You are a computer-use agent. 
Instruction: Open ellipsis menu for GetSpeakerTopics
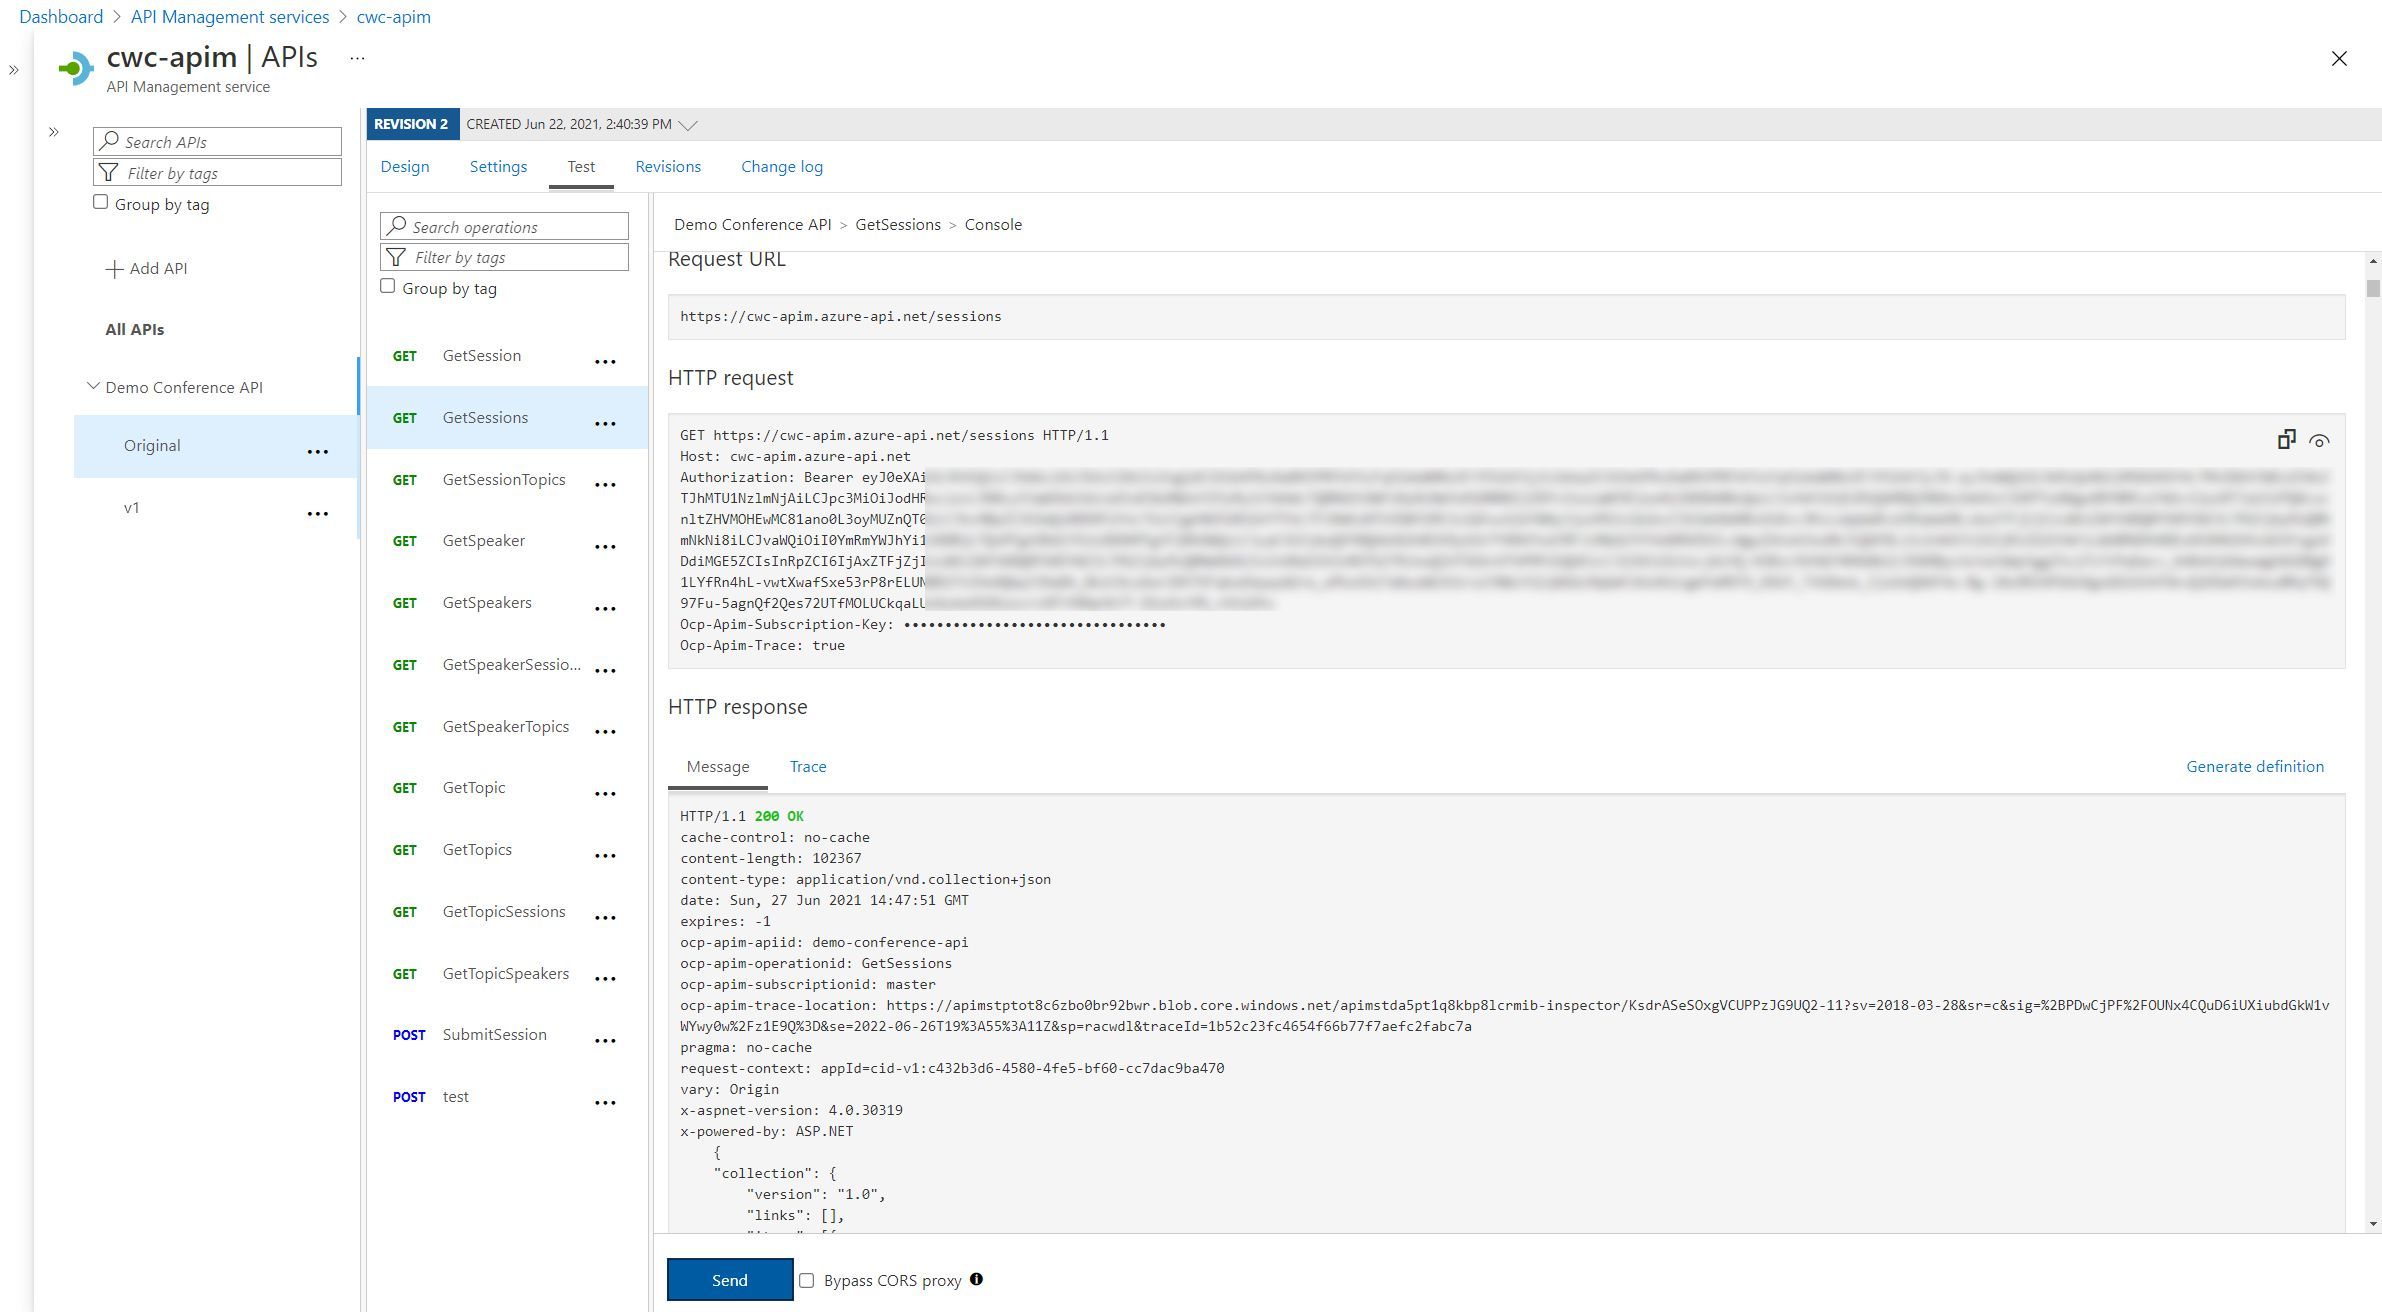click(605, 732)
